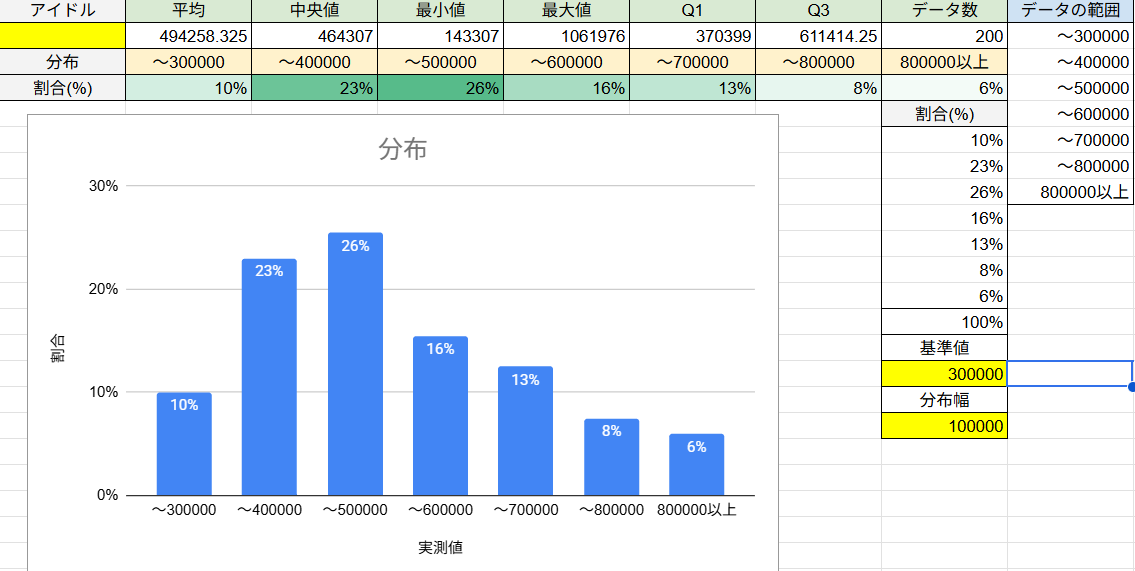Click the 800000以上 label on chart's horizontal axis

(696, 510)
